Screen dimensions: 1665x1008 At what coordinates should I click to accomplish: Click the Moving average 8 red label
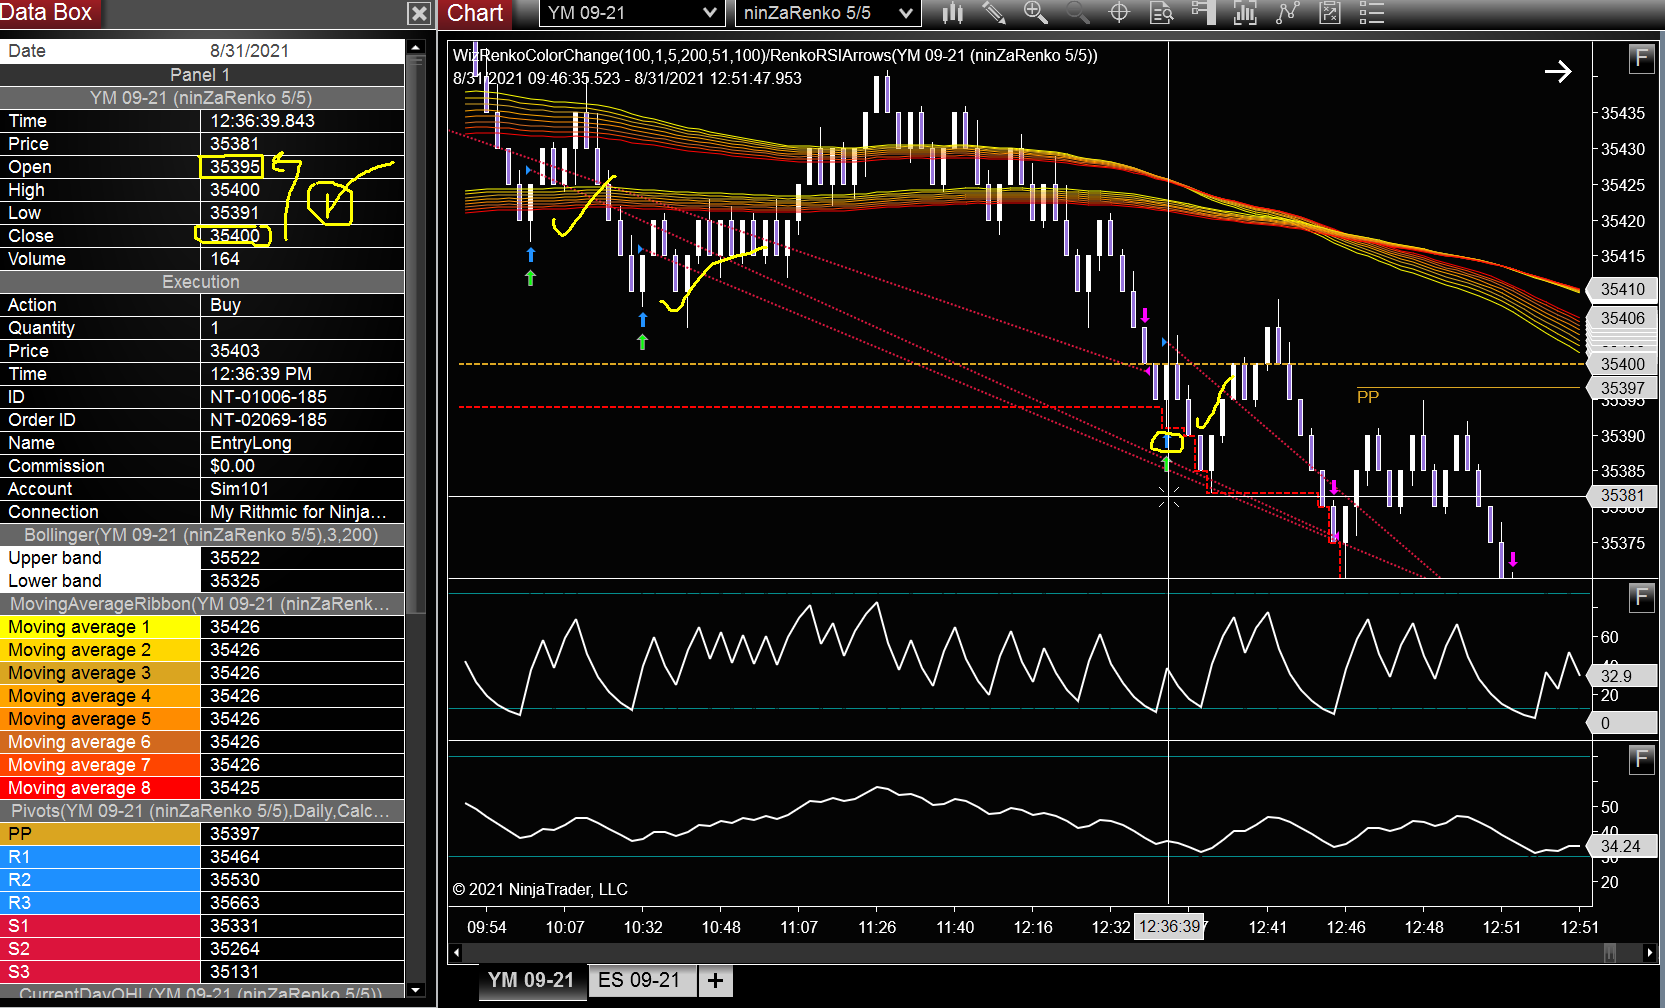tap(100, 788)
